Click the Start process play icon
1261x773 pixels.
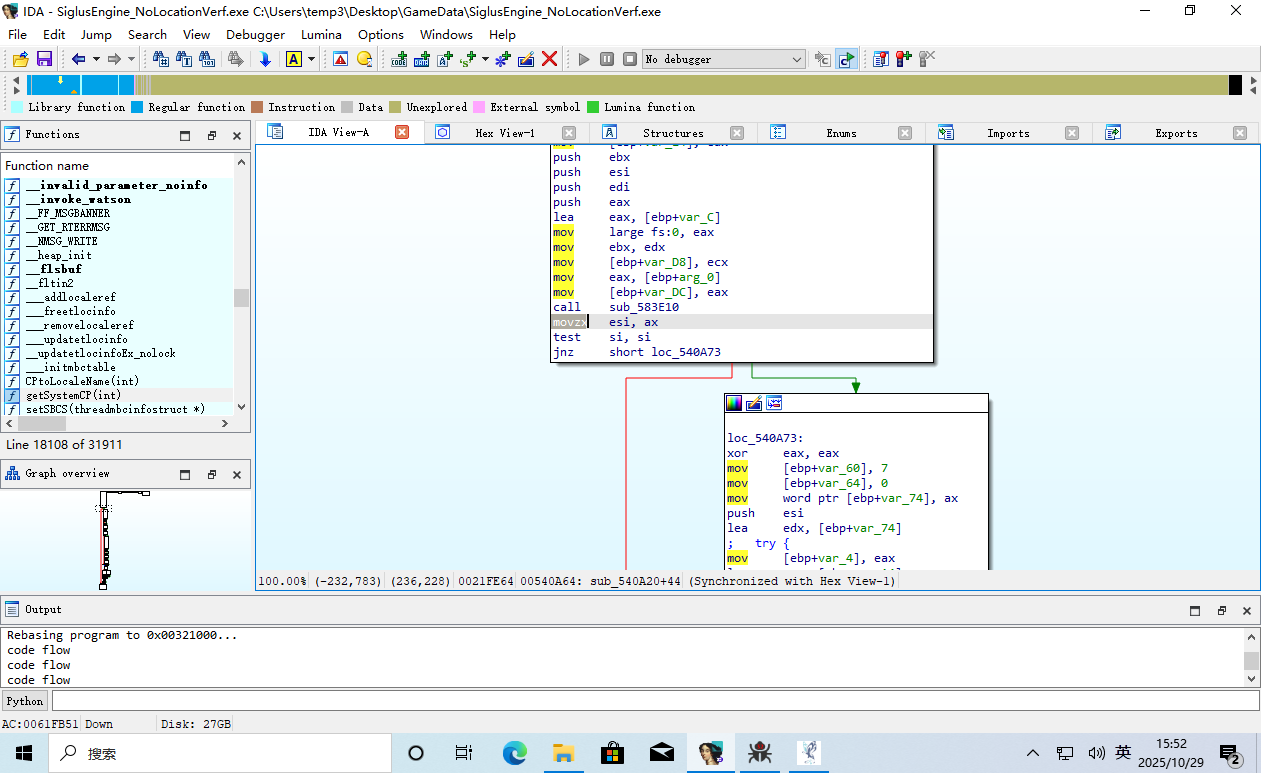585,59
